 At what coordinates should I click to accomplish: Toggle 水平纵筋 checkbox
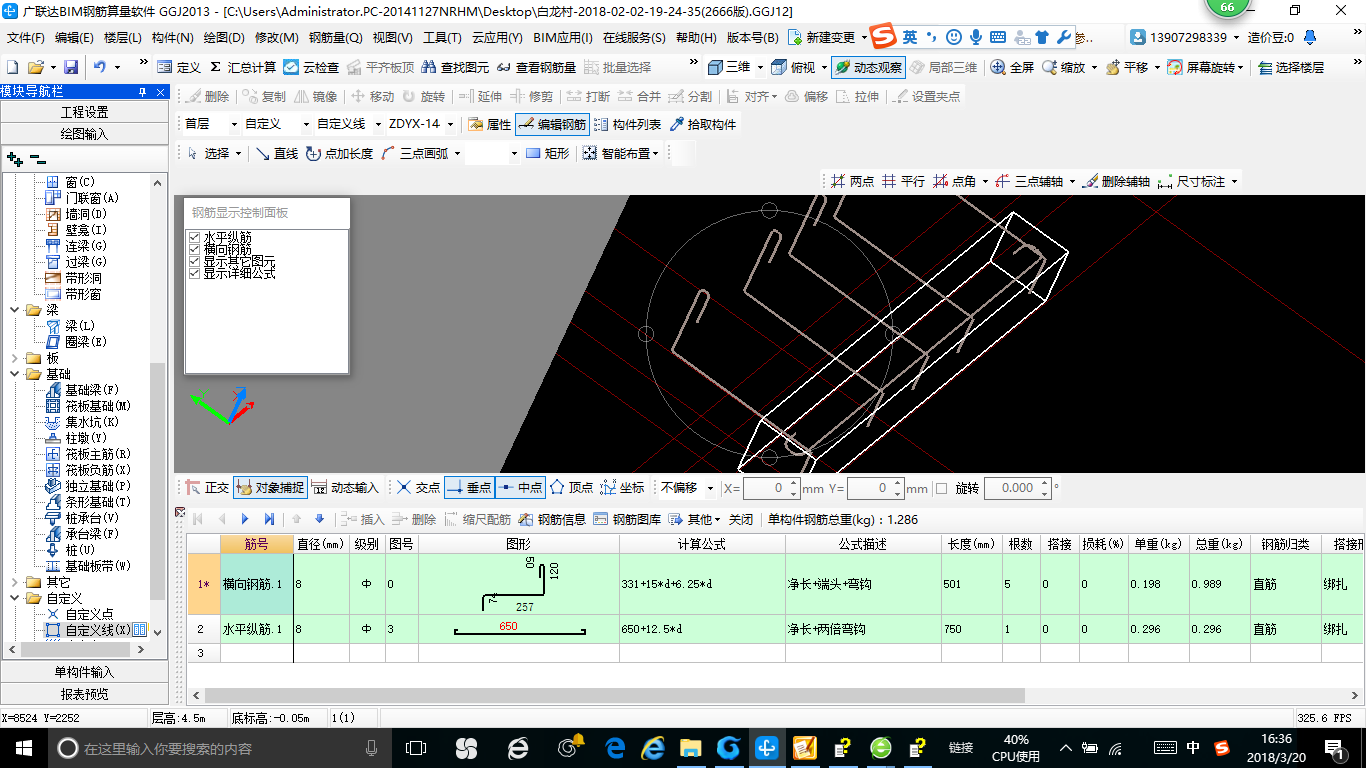194,237
